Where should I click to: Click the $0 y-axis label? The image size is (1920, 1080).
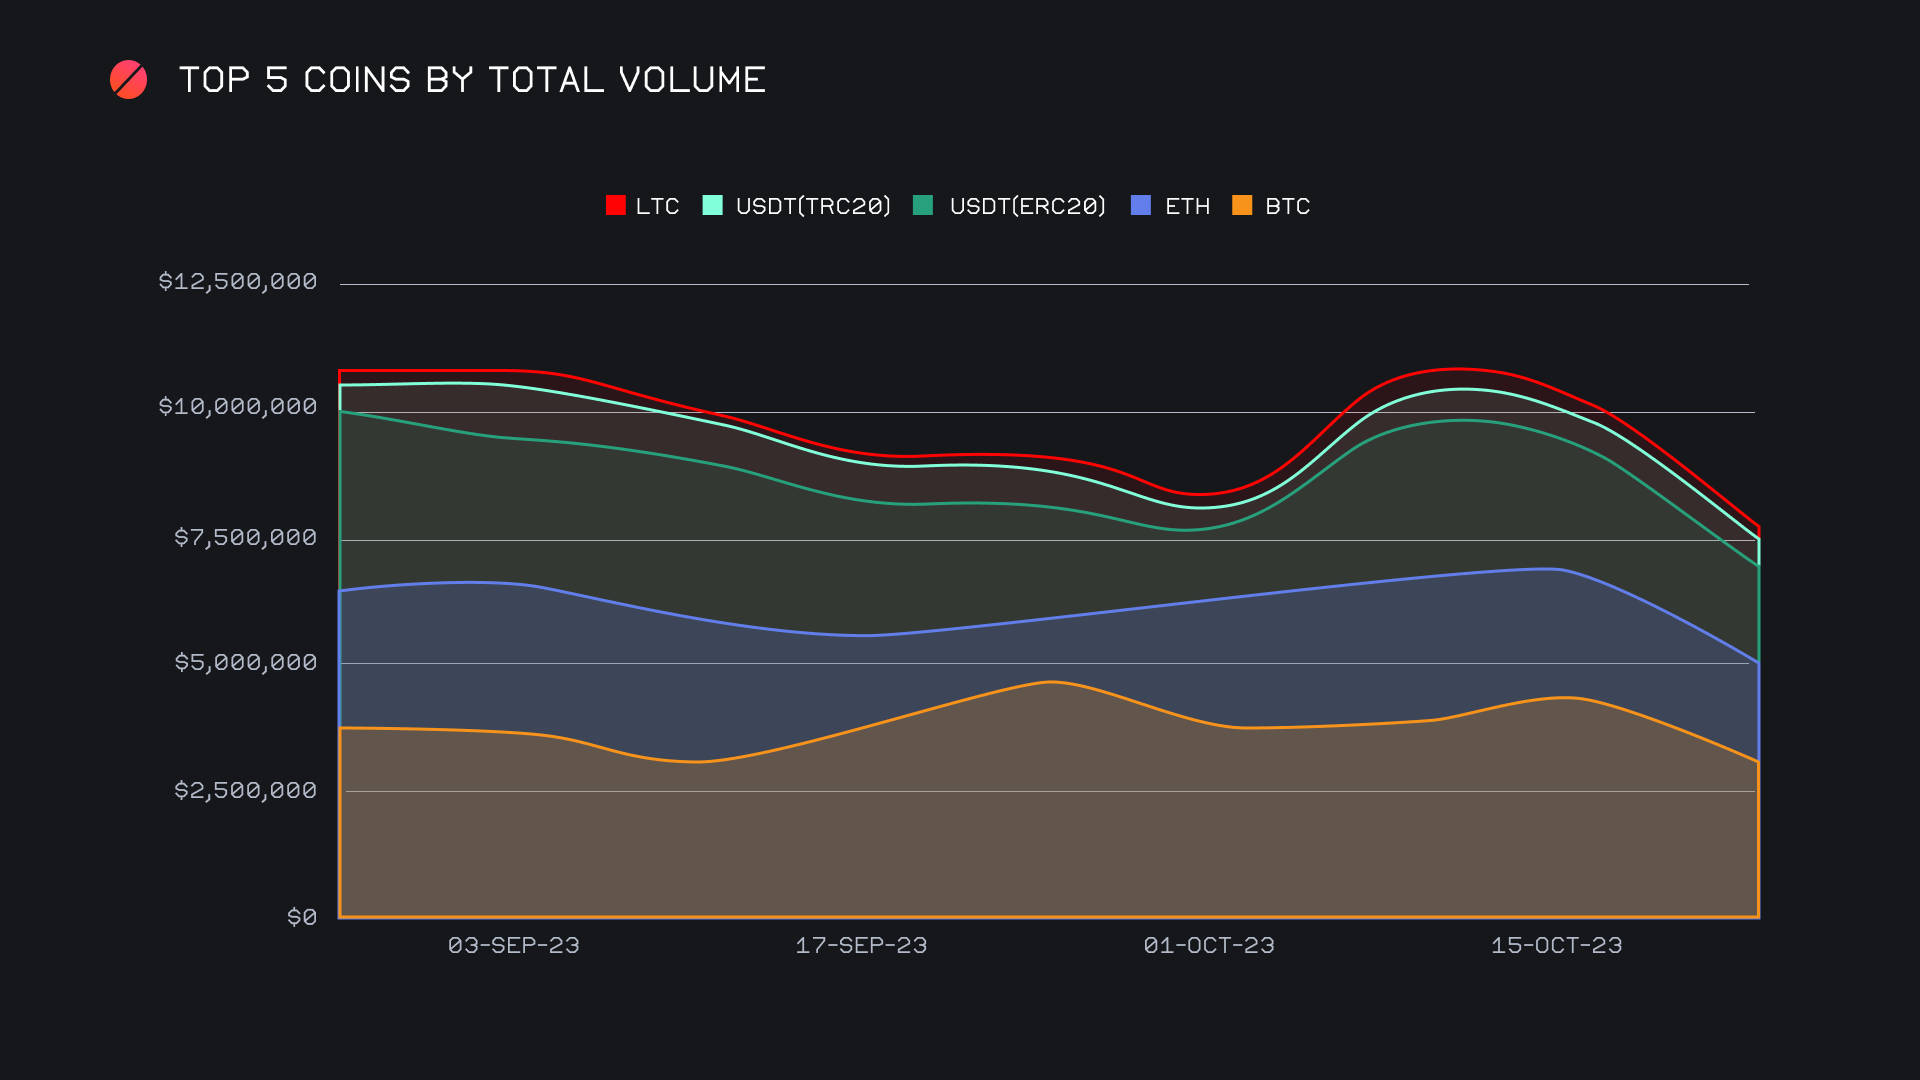(x=302, y=918)
